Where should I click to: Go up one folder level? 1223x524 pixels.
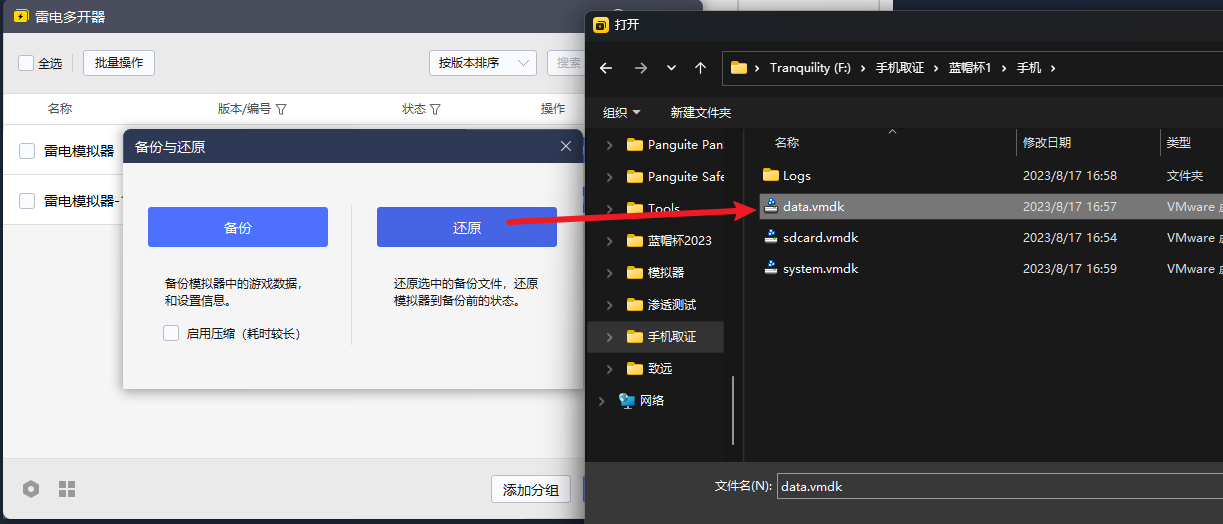pos(700,68)
